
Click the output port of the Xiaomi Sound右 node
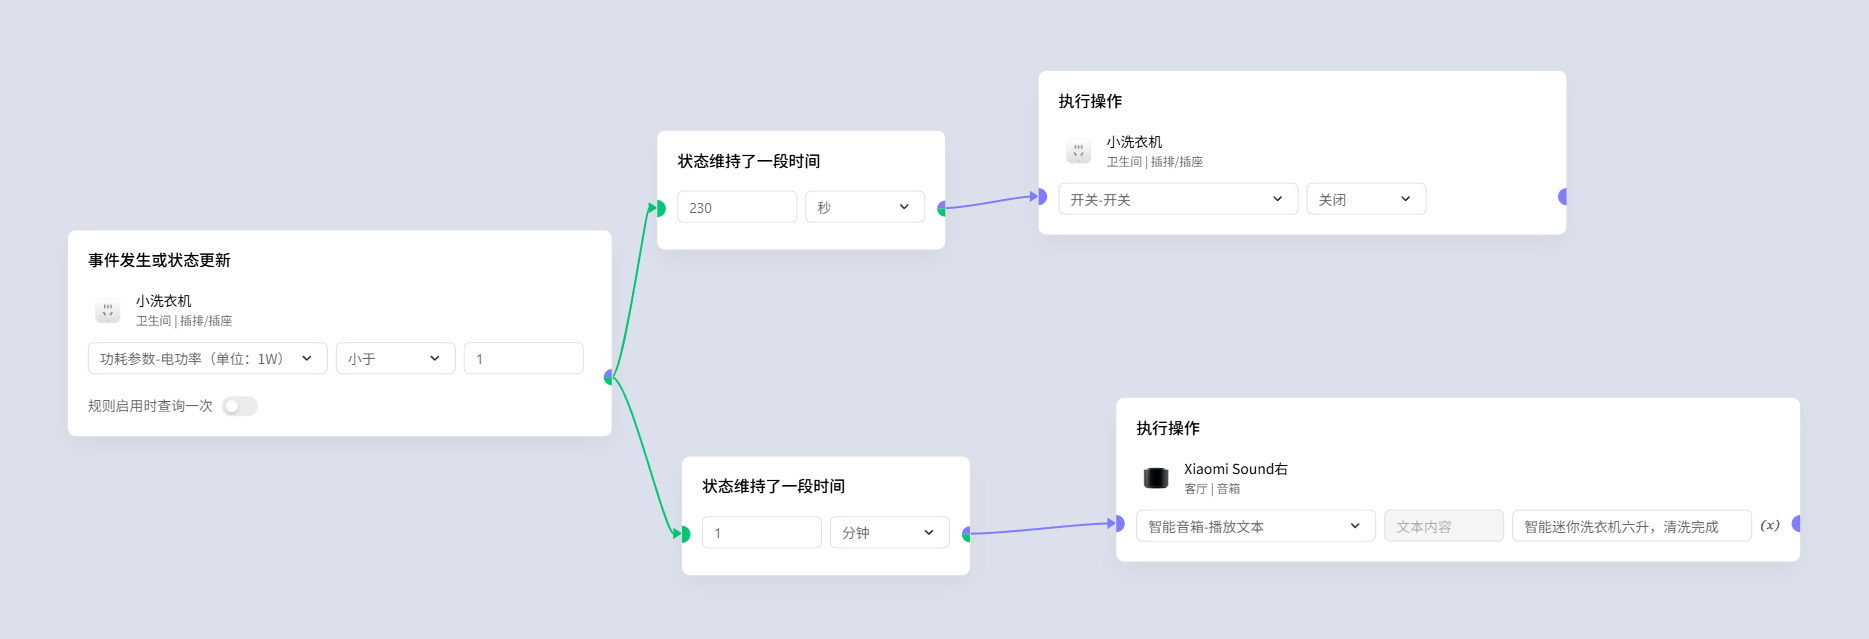tap(1796, 524)
